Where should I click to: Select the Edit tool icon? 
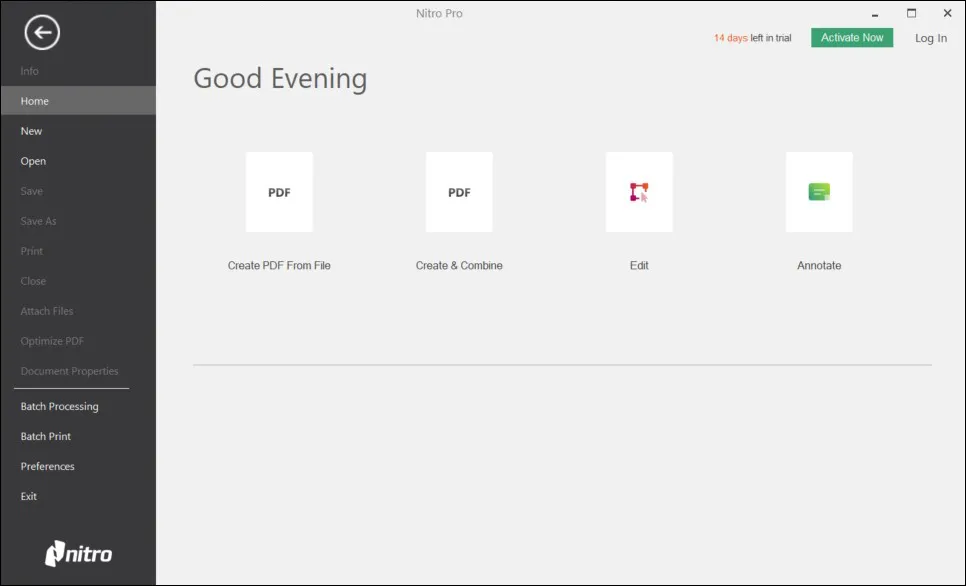(639, 193)
